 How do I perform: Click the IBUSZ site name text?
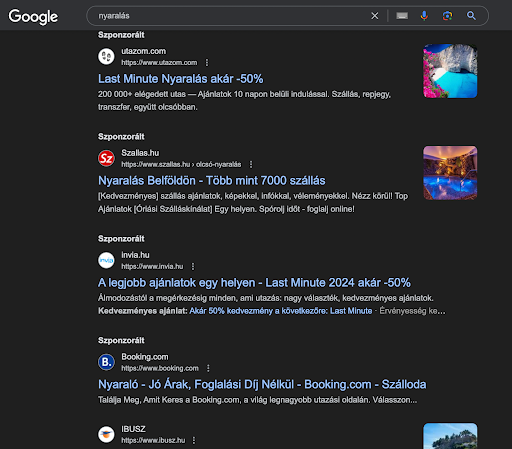133,429
